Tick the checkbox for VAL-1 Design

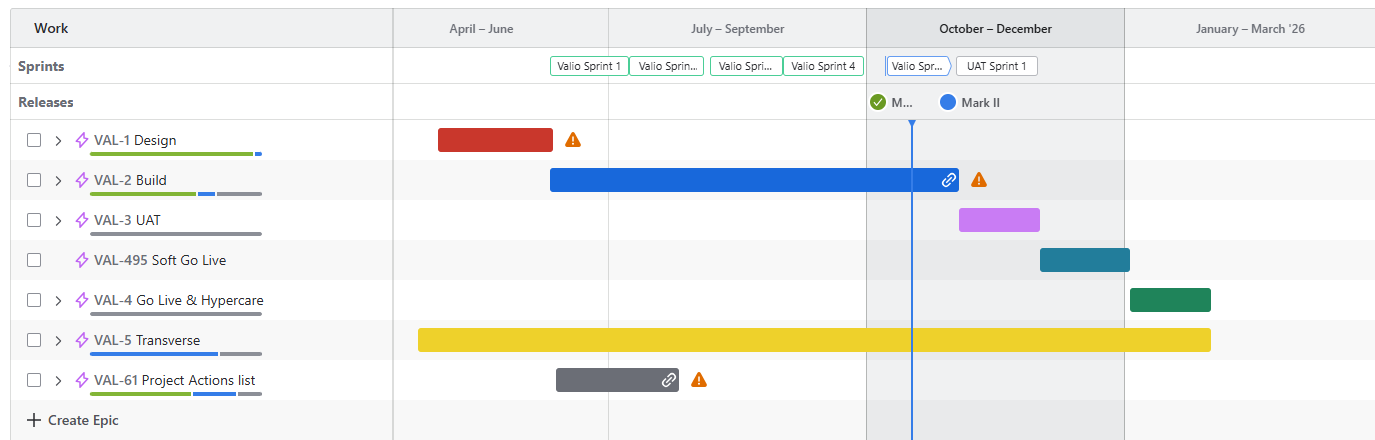point(34,140)
